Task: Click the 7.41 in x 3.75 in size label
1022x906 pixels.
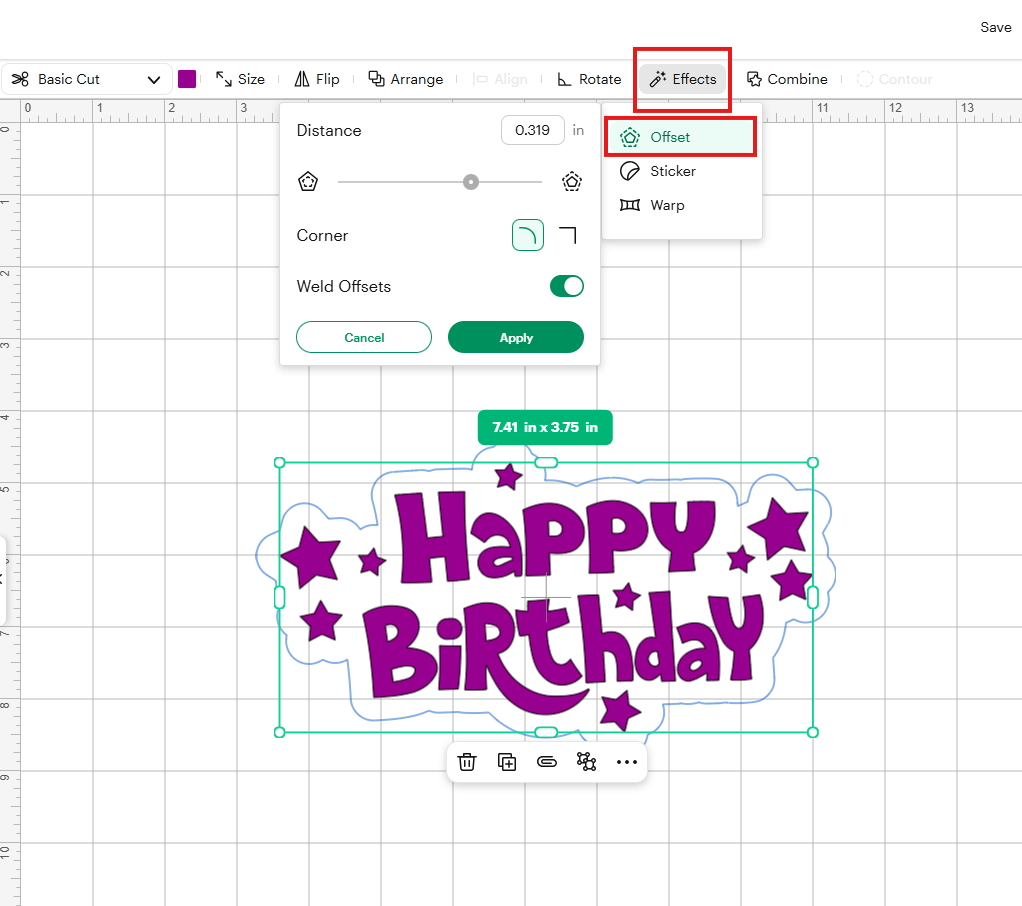Action: pyautogui.click(x=545, y=428)
